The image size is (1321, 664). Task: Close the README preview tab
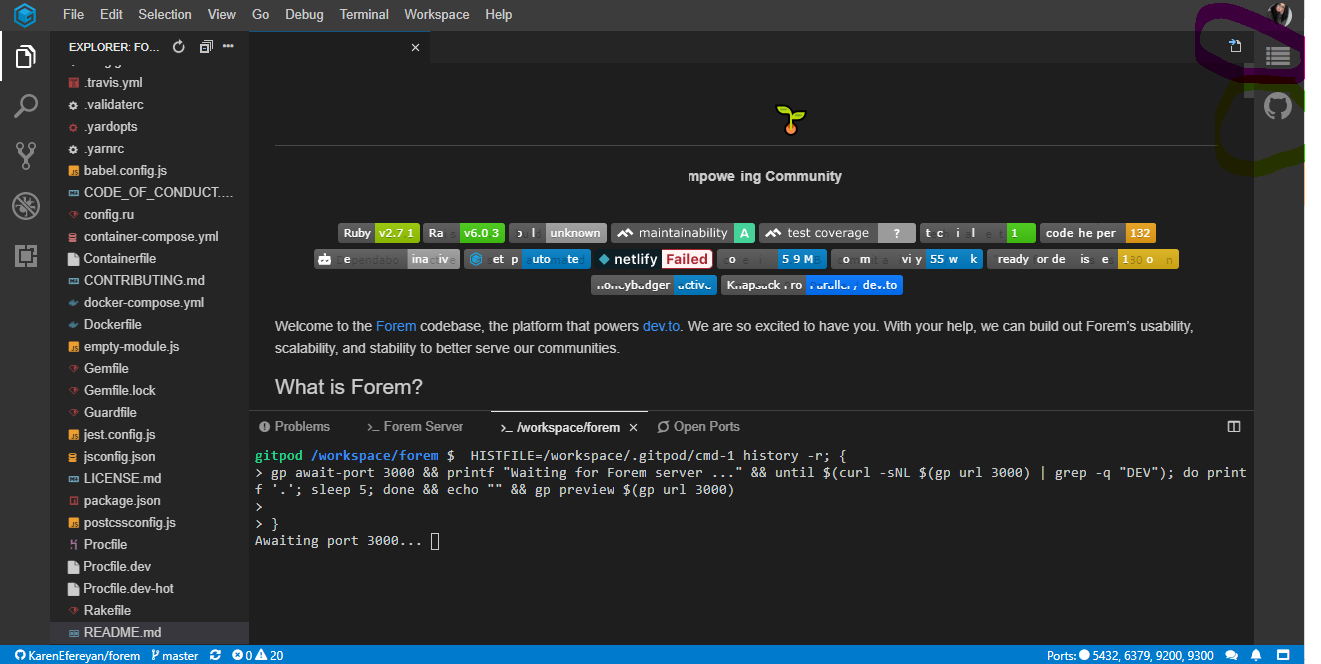416,47
